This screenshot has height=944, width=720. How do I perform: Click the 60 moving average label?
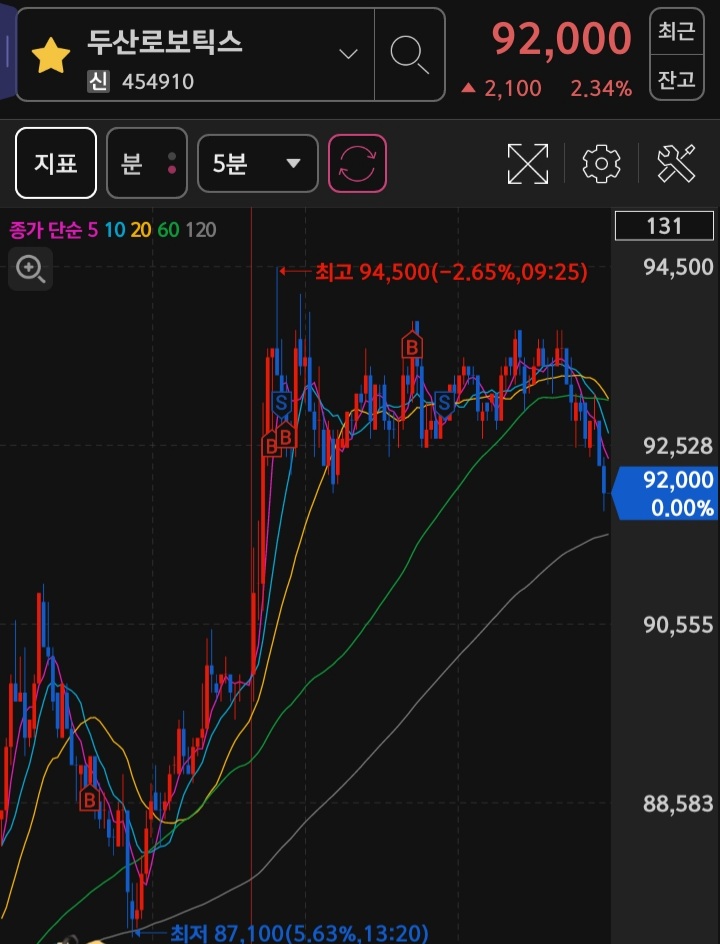coord(169,229)
